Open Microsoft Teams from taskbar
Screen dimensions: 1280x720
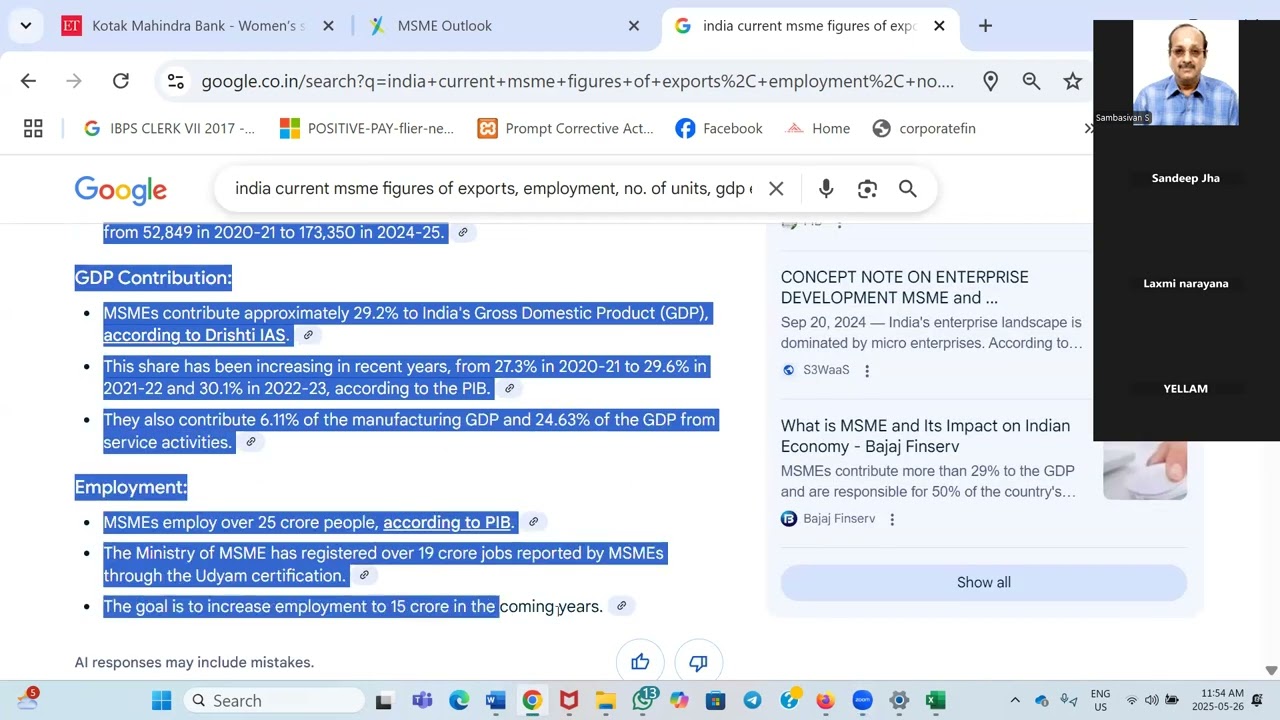(422, 700)
